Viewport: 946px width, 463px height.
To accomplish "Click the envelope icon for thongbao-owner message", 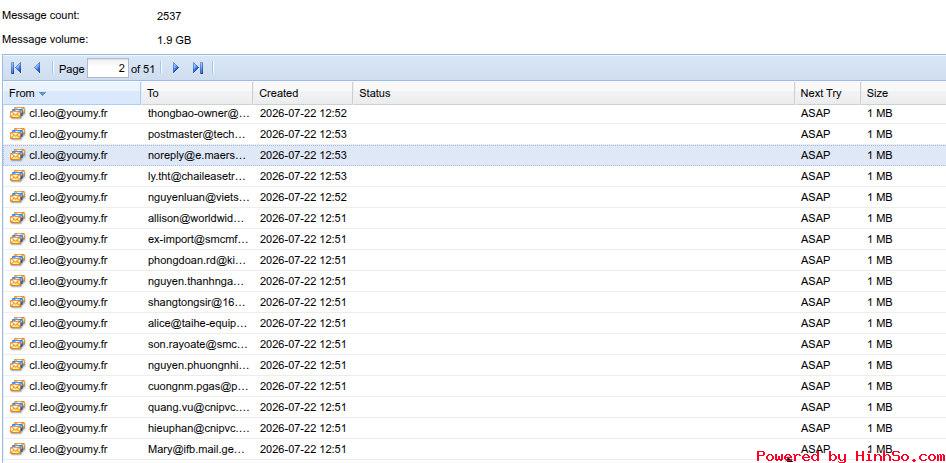I will point(17,113).
